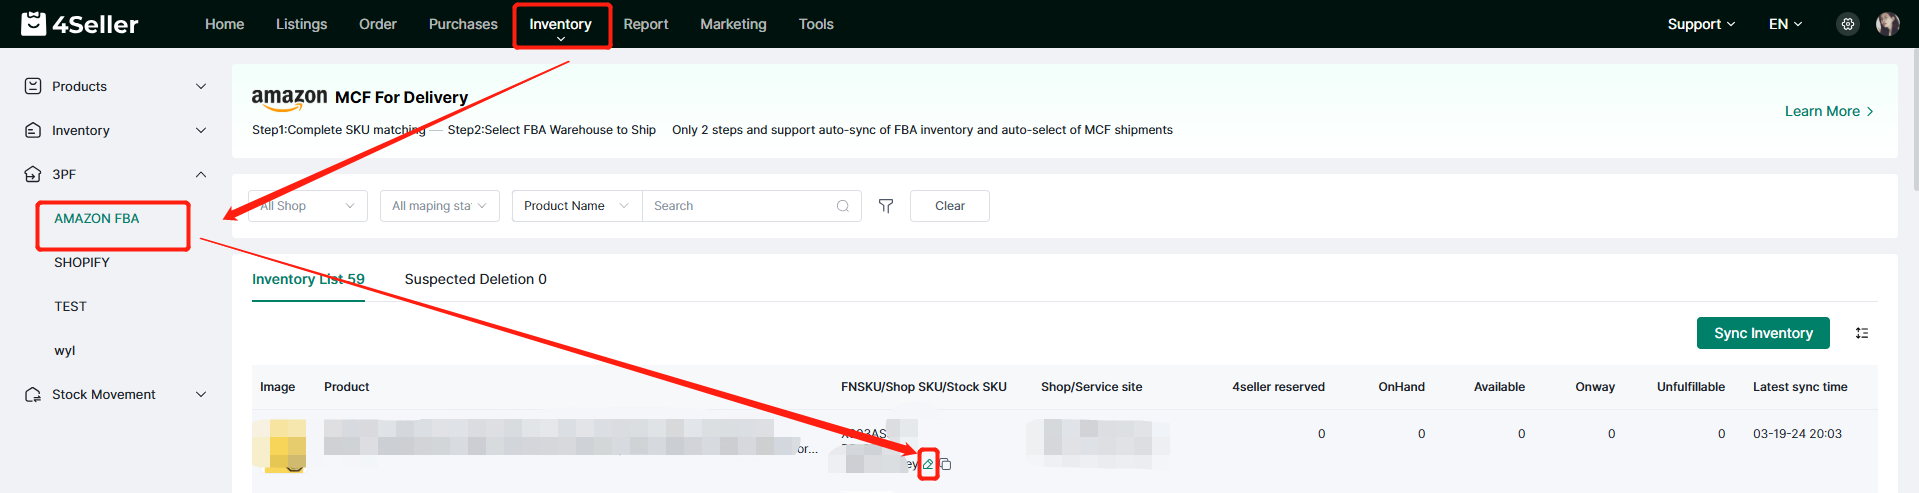Viewport: 1919px width, 493px height.
Task: Open the EN language dropdown
Action: pyautogui.click(x=1785, y=24)
